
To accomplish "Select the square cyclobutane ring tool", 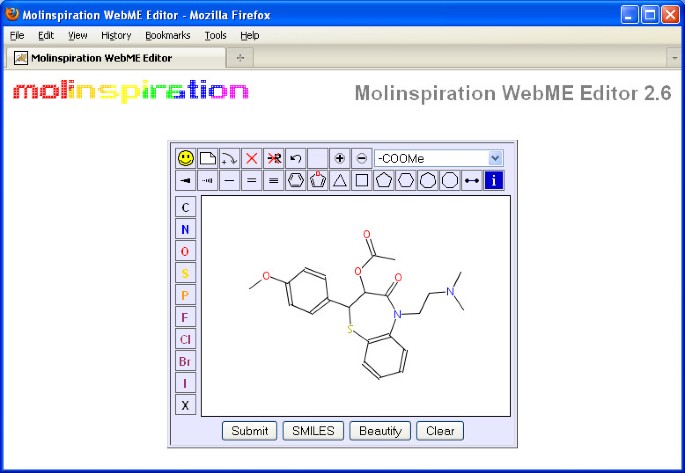I will [x=362, y=180].
